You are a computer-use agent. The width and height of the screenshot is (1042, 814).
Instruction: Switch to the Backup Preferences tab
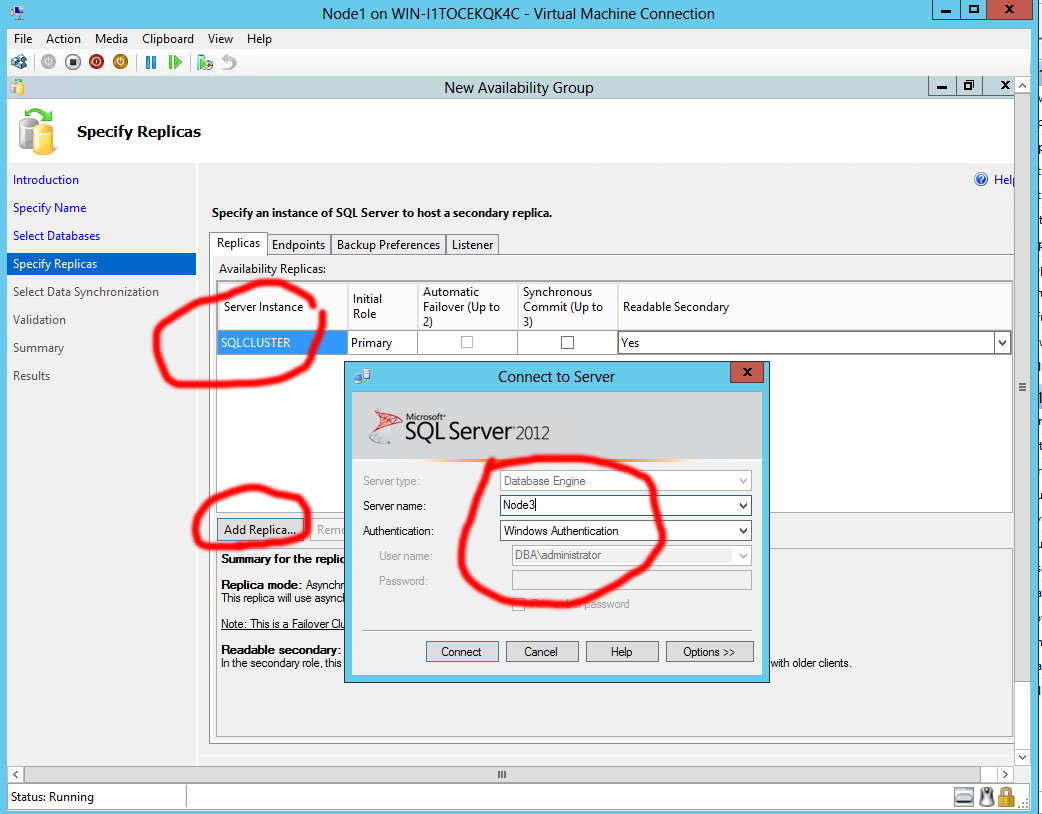[388, 245]
